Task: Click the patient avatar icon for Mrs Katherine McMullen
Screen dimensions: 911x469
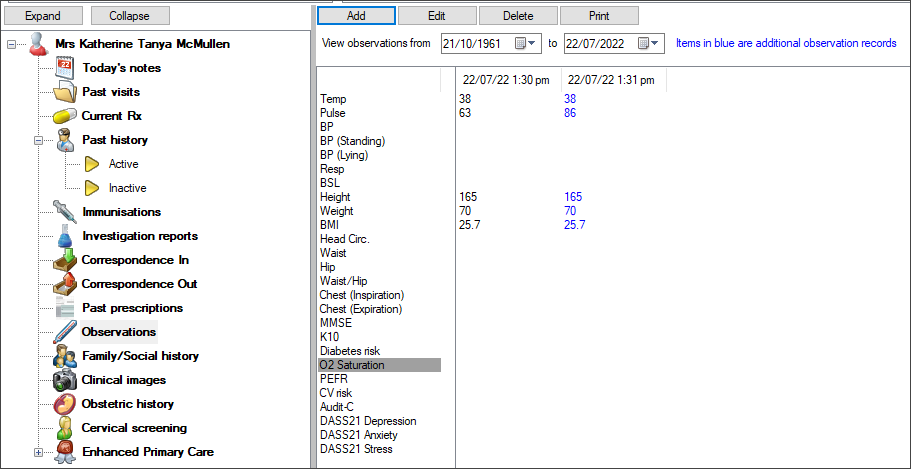Action: click(38, 44)
